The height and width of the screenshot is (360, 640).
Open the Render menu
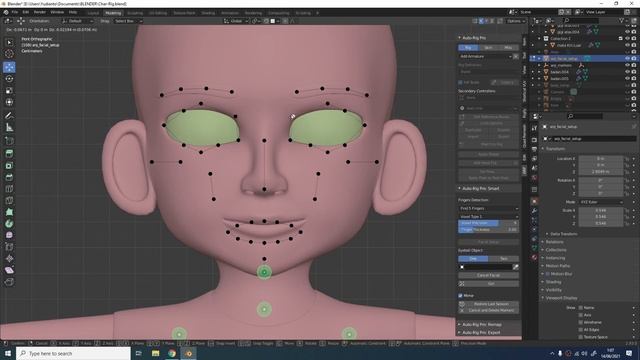40,12
